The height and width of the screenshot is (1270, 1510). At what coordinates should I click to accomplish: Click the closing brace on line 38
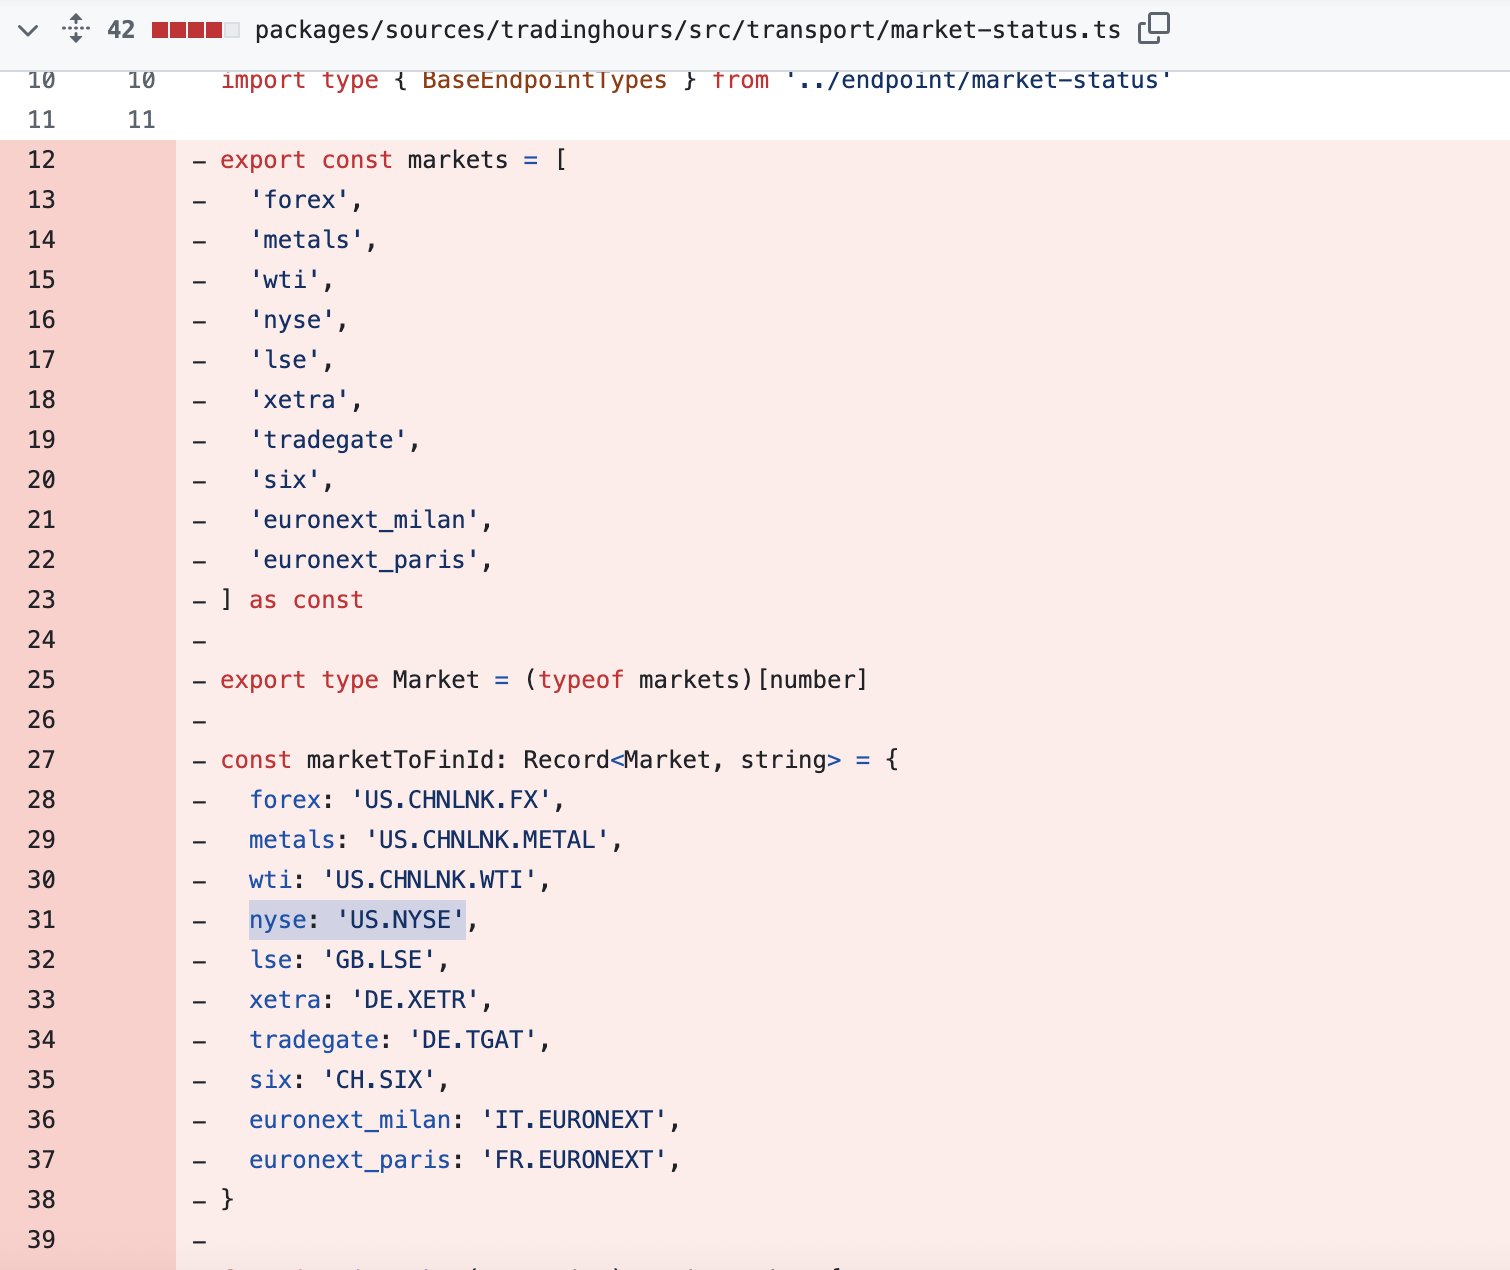[x=227, y=1199]
